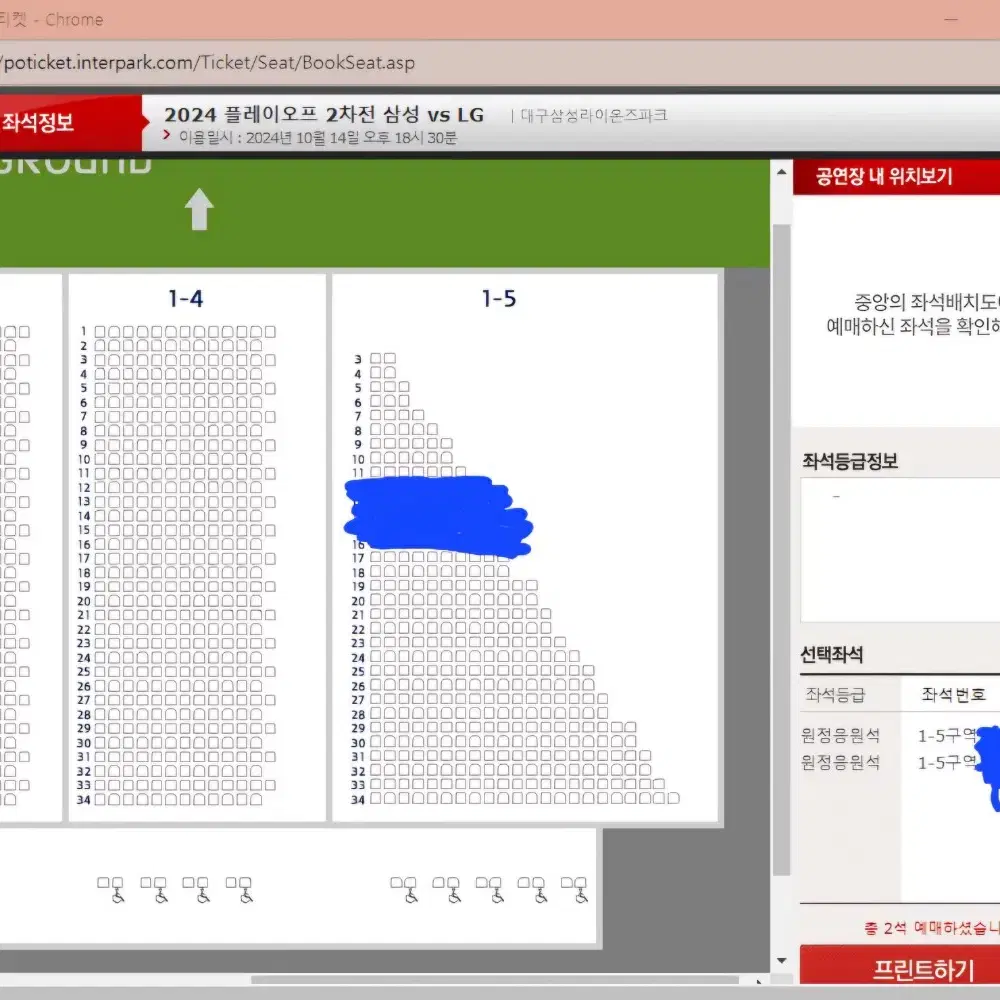Click the horizontal scrollbar thumb below seat map
1000x1000 pixels.
[x=494, y=980]
